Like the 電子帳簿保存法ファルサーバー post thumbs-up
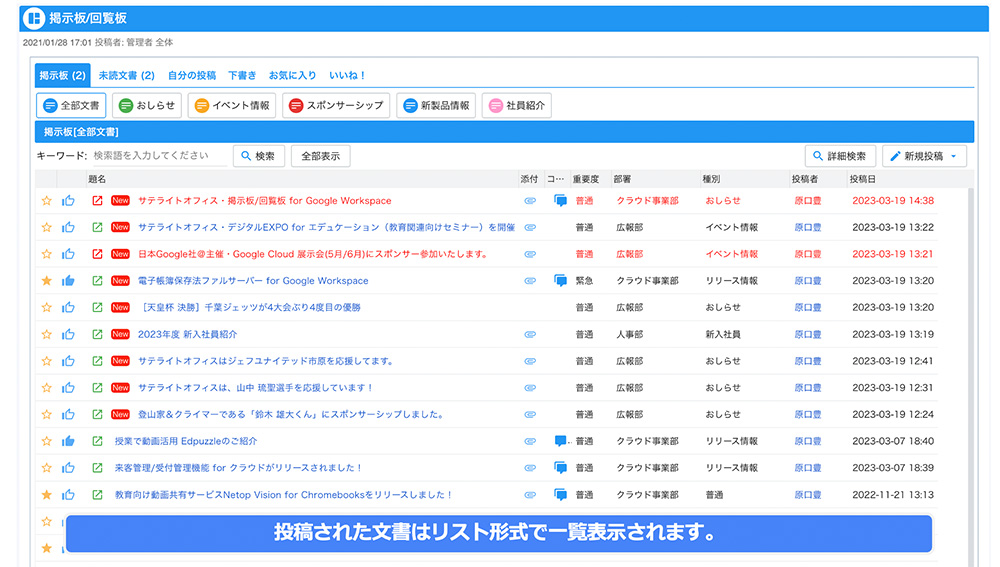The height and width of the screenshot is (567, 1000). 68,281
